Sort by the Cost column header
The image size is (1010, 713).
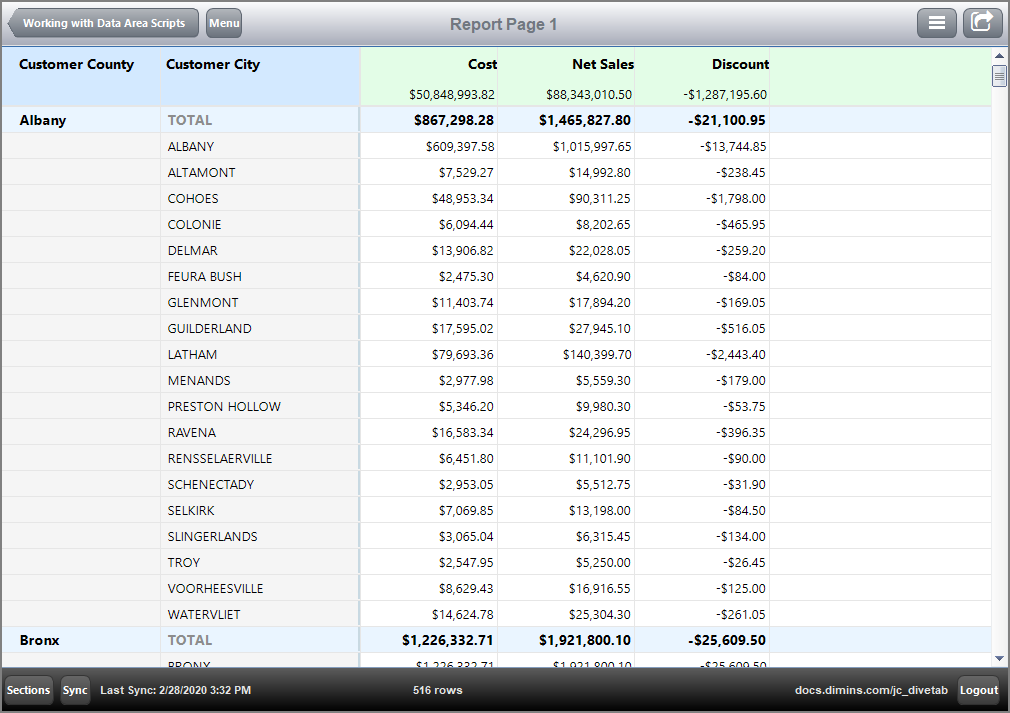[481, 64]
